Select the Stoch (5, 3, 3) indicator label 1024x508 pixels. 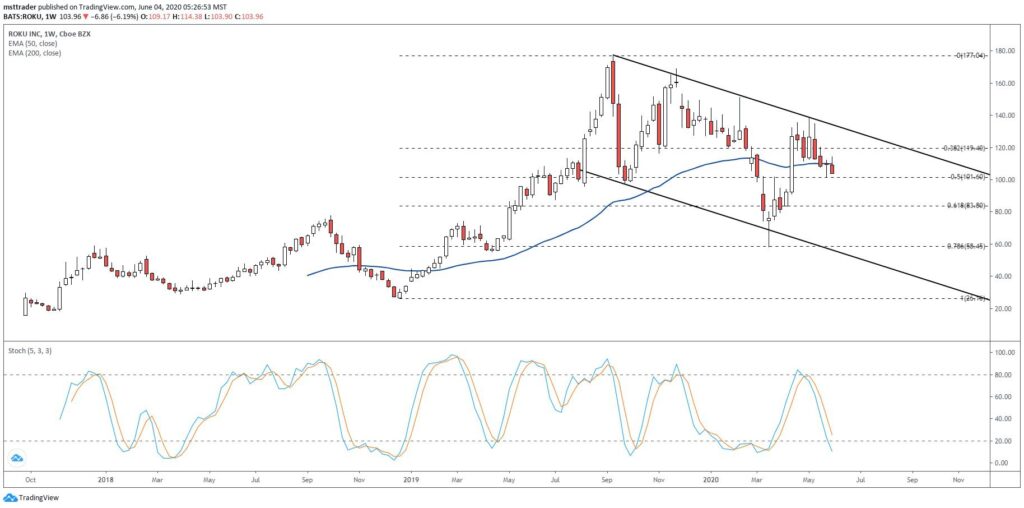point(29,351)
